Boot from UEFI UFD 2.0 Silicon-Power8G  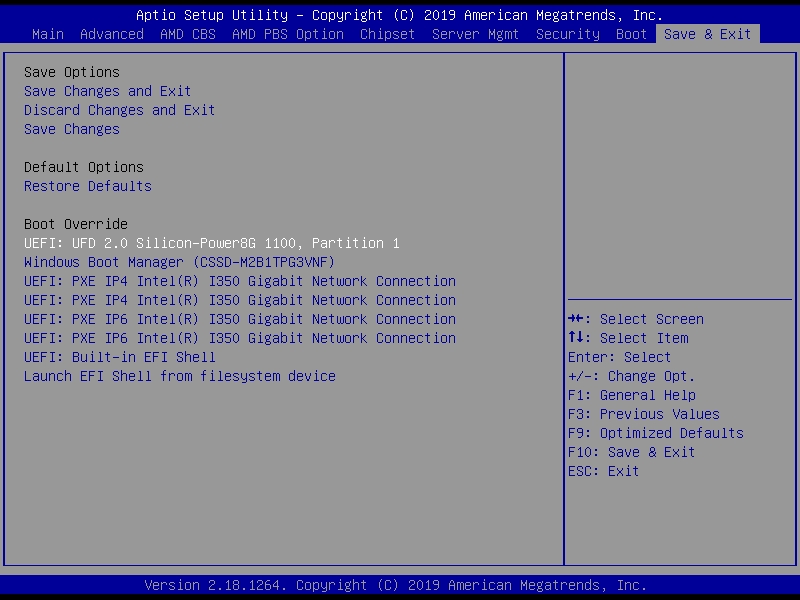coord(211,243)
